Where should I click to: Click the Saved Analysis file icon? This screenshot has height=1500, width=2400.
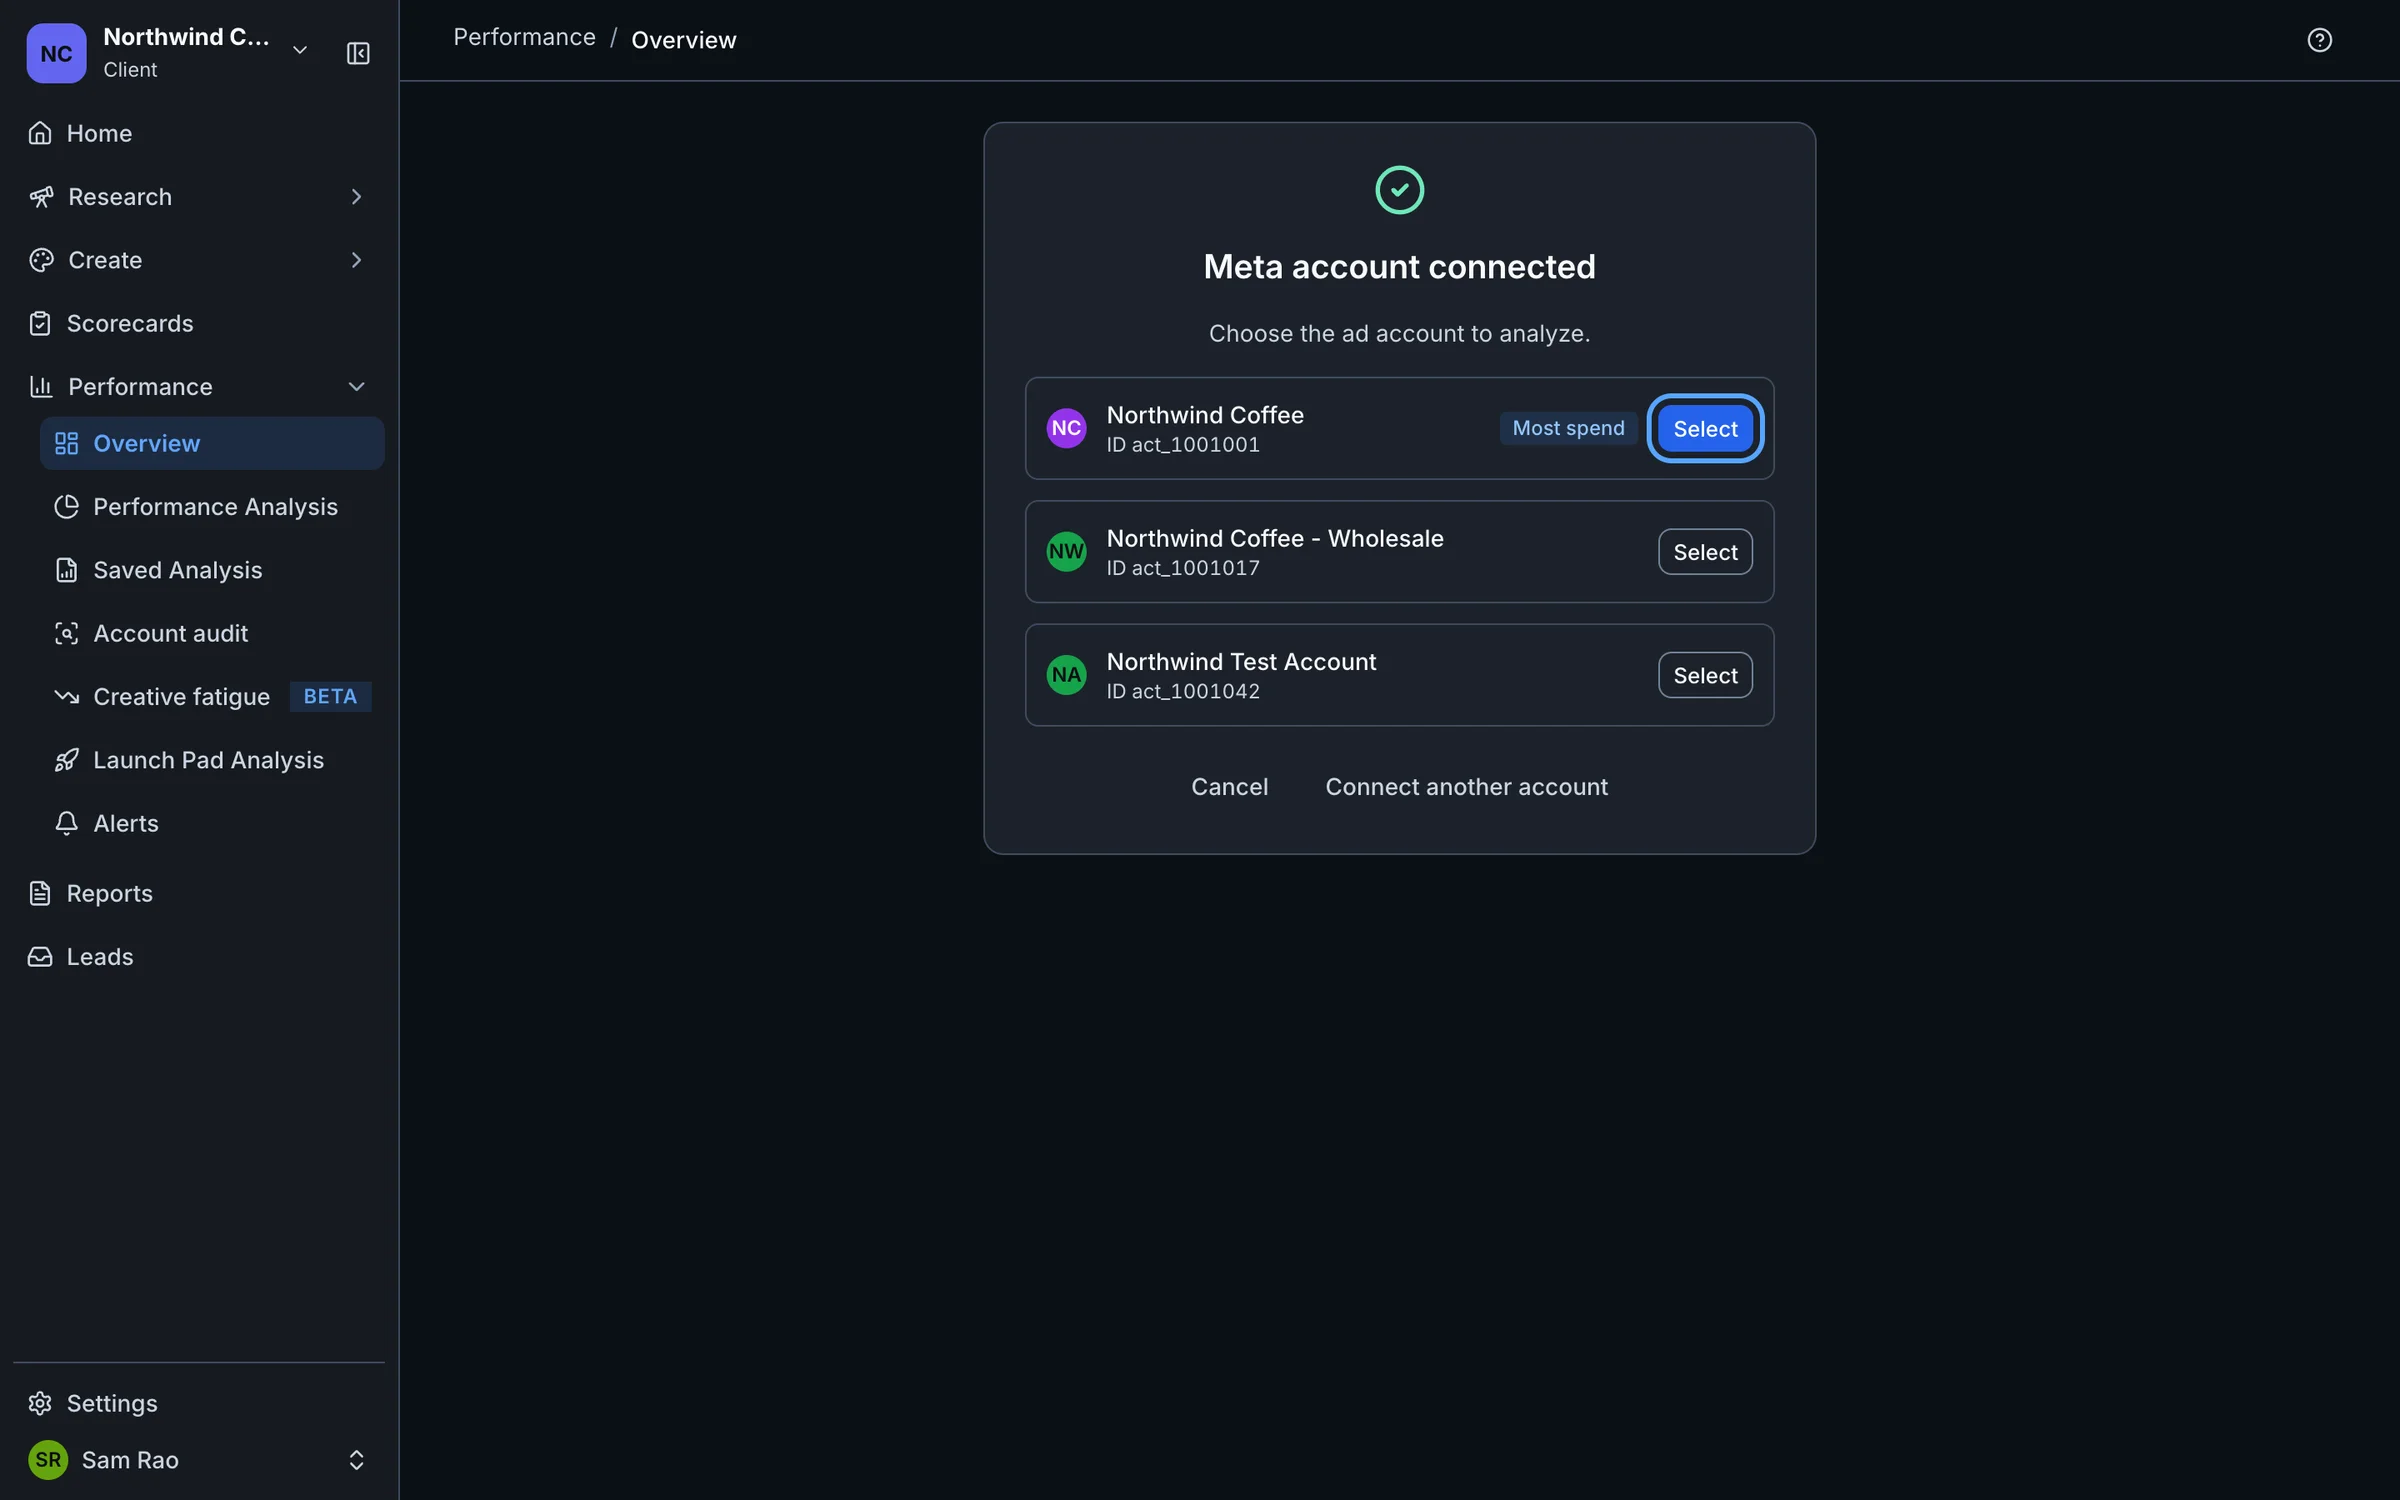pyautogui.click(x=66, y=570)
